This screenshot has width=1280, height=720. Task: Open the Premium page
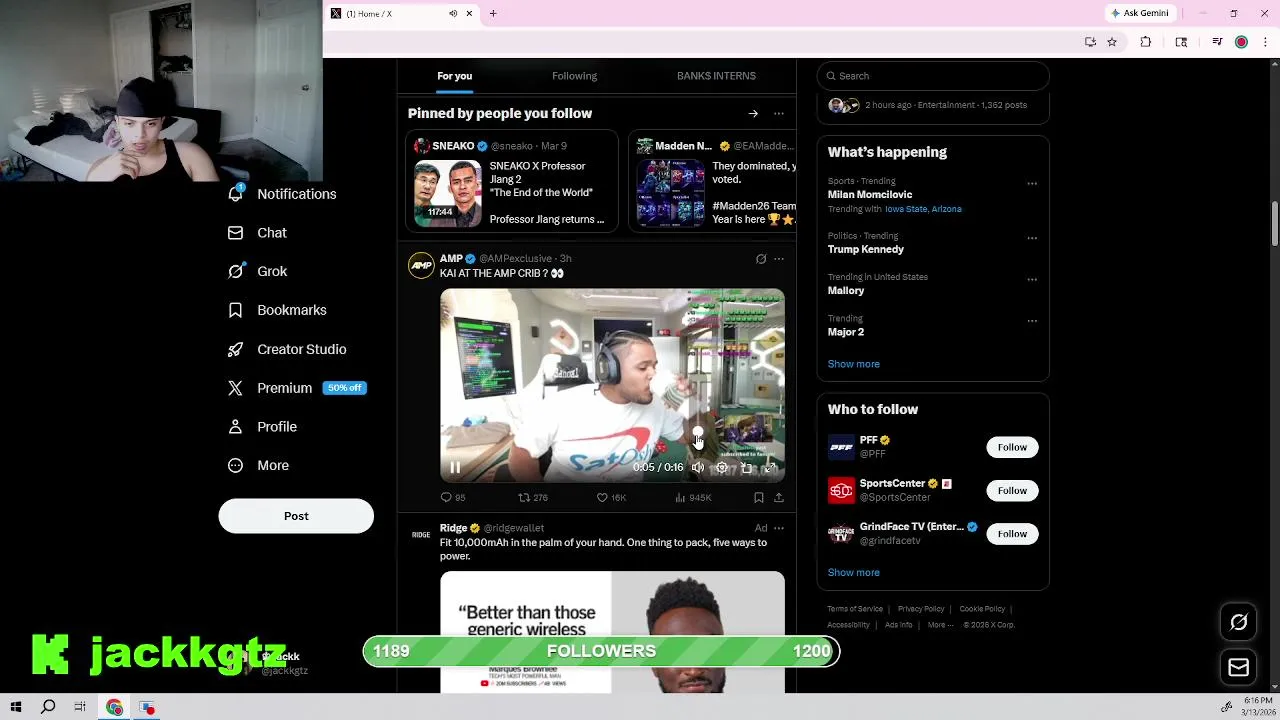(297, 388)
